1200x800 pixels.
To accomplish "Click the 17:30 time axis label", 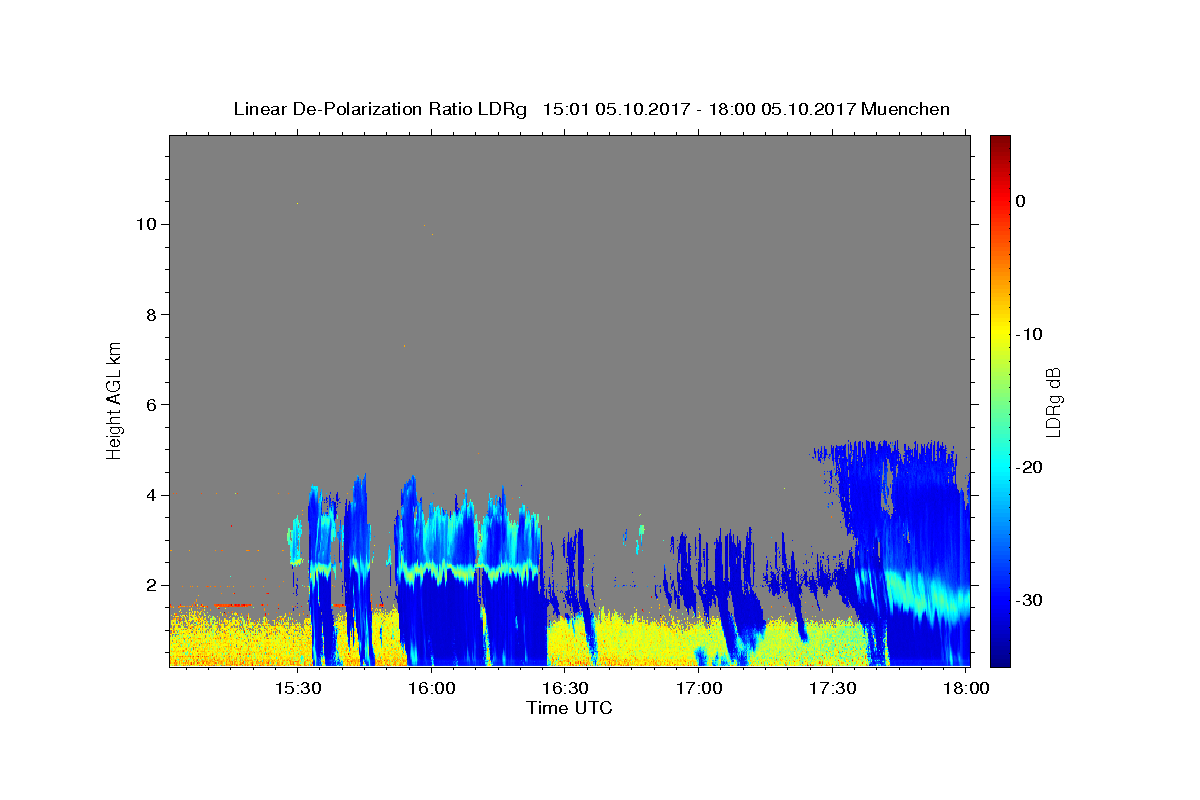I will (832, 688).
